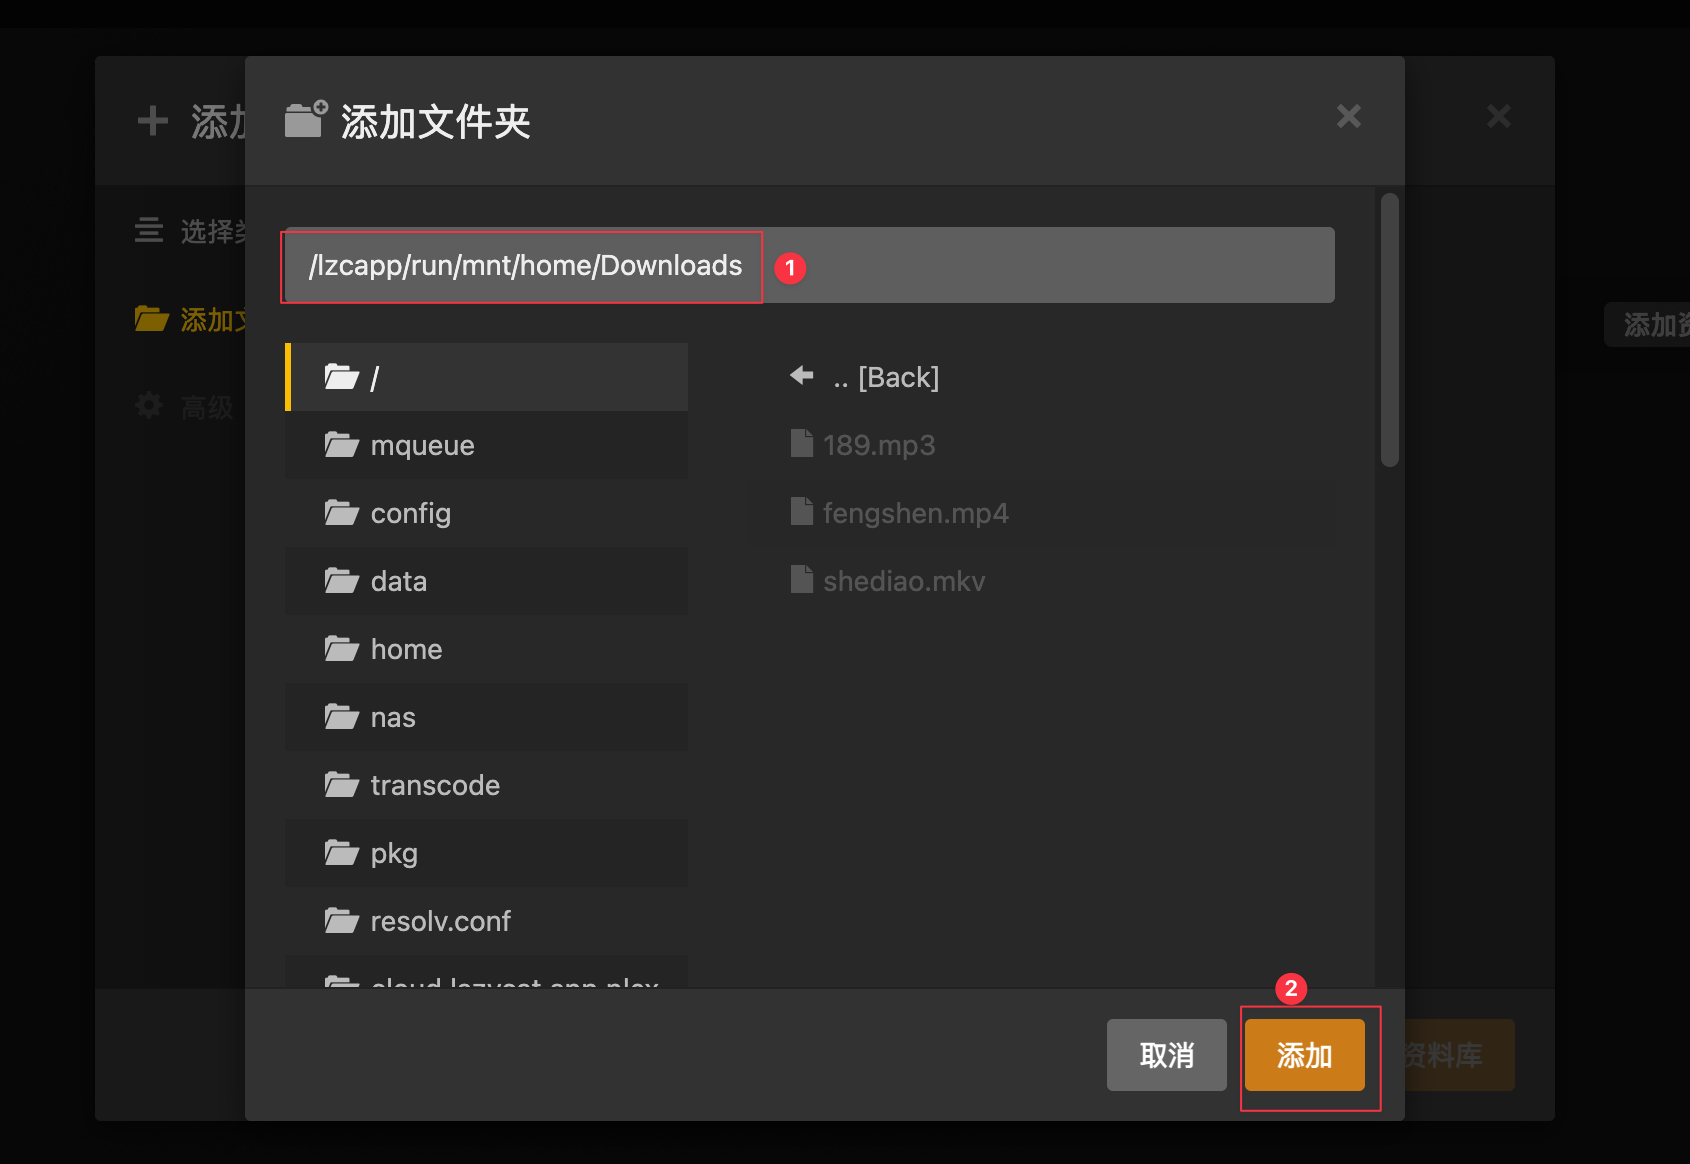Click the orange 添加 button
1690x1164 pixels.
point(1304,1055)
